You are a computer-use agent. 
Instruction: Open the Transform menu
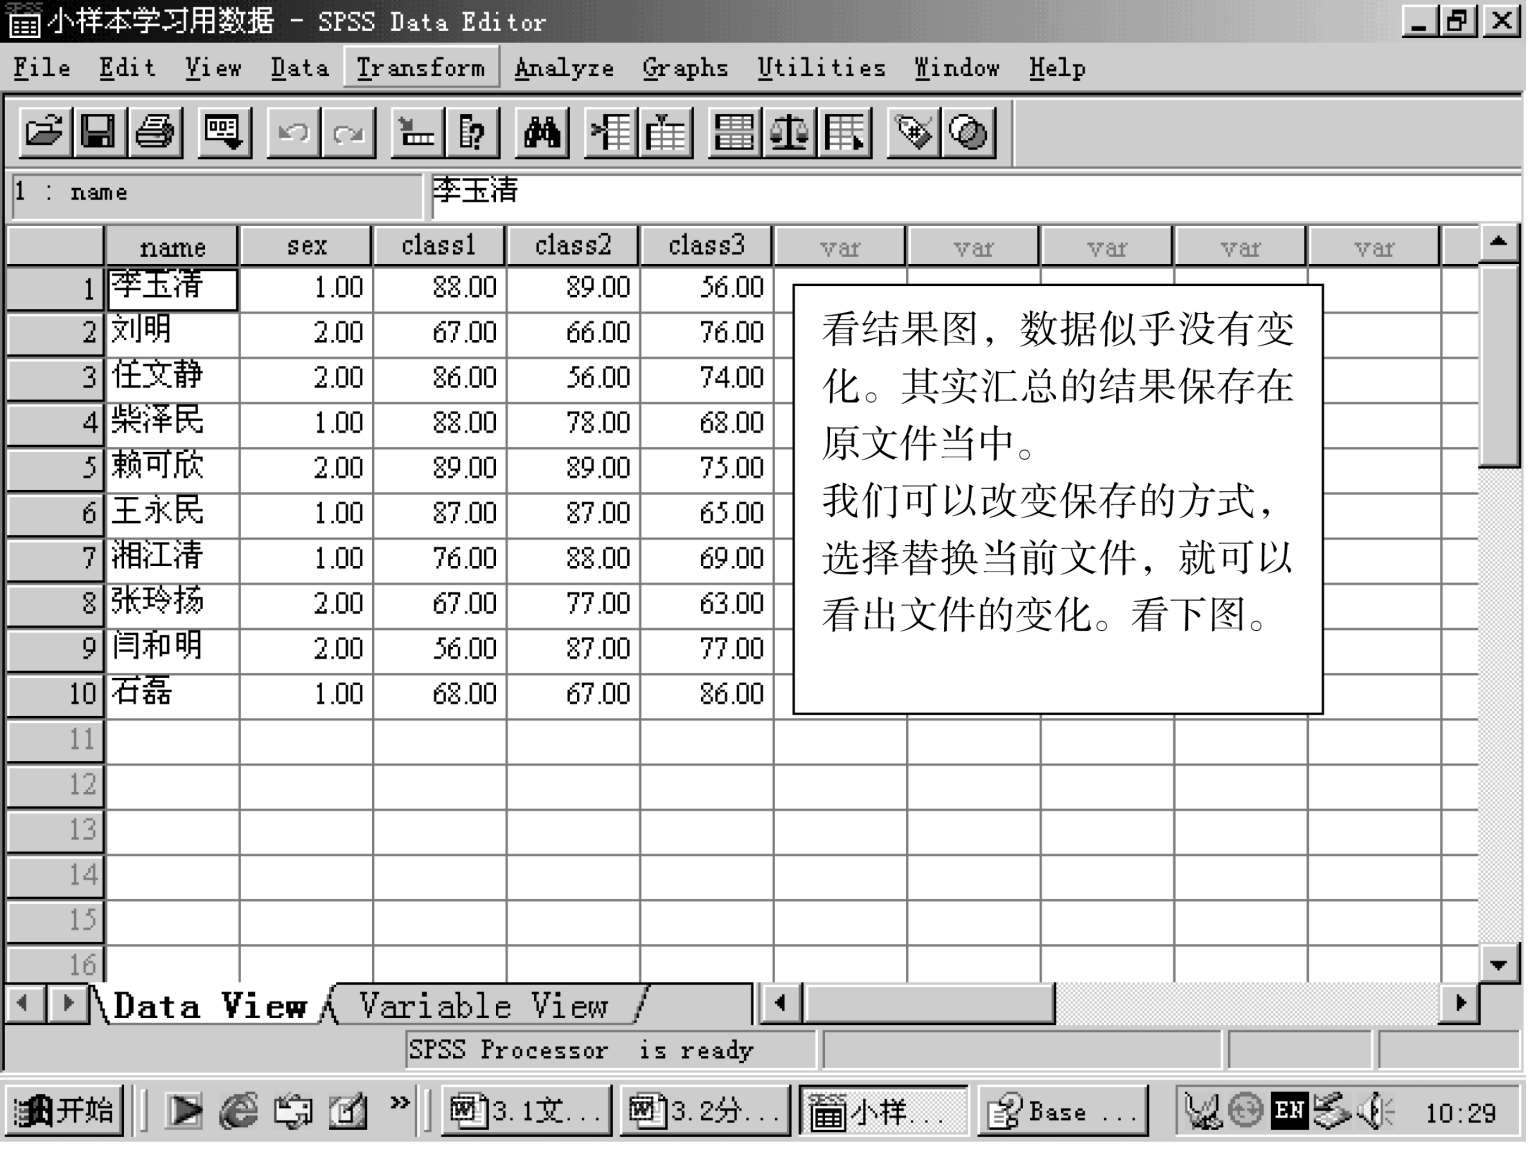420,68
